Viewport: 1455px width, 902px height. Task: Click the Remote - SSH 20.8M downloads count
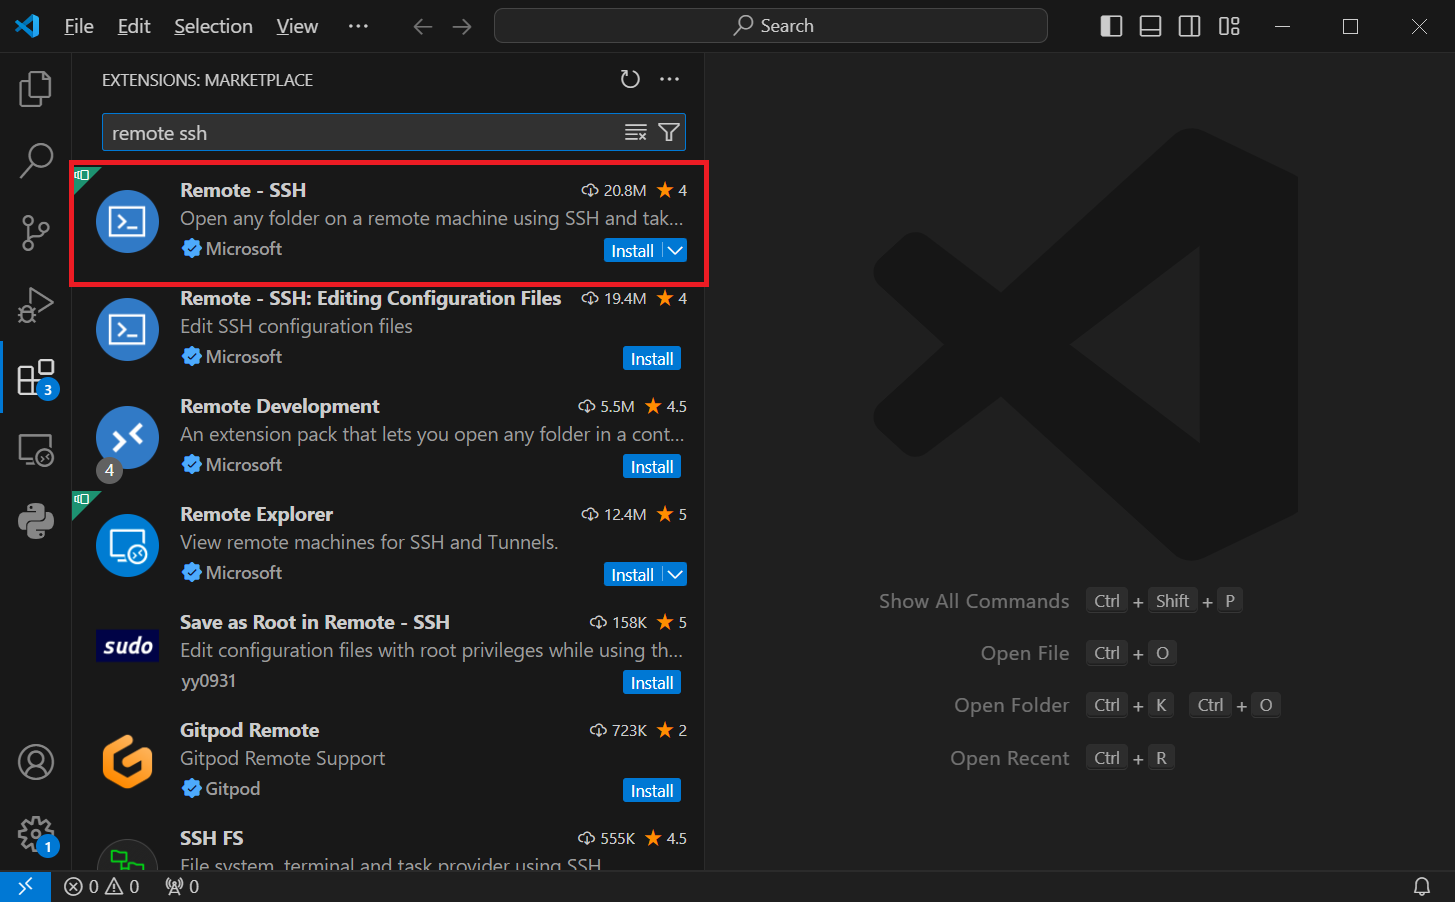tap(614, 190)
